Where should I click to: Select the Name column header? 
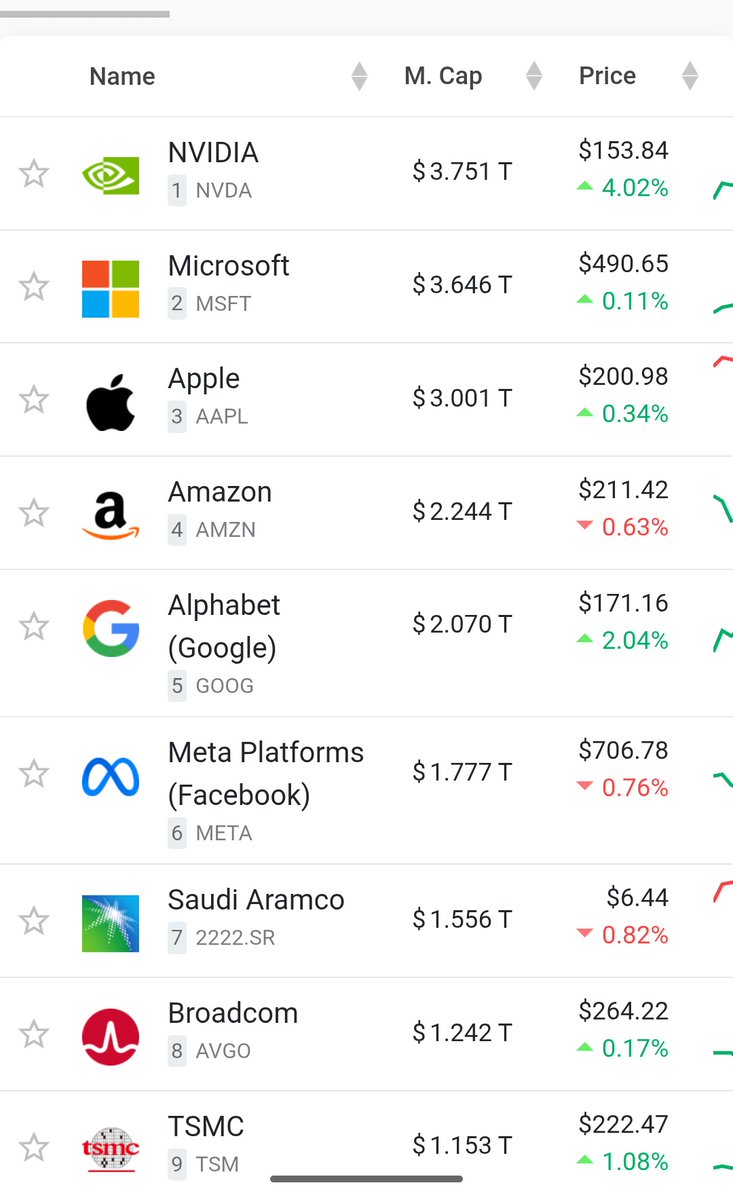coord(122,76)
